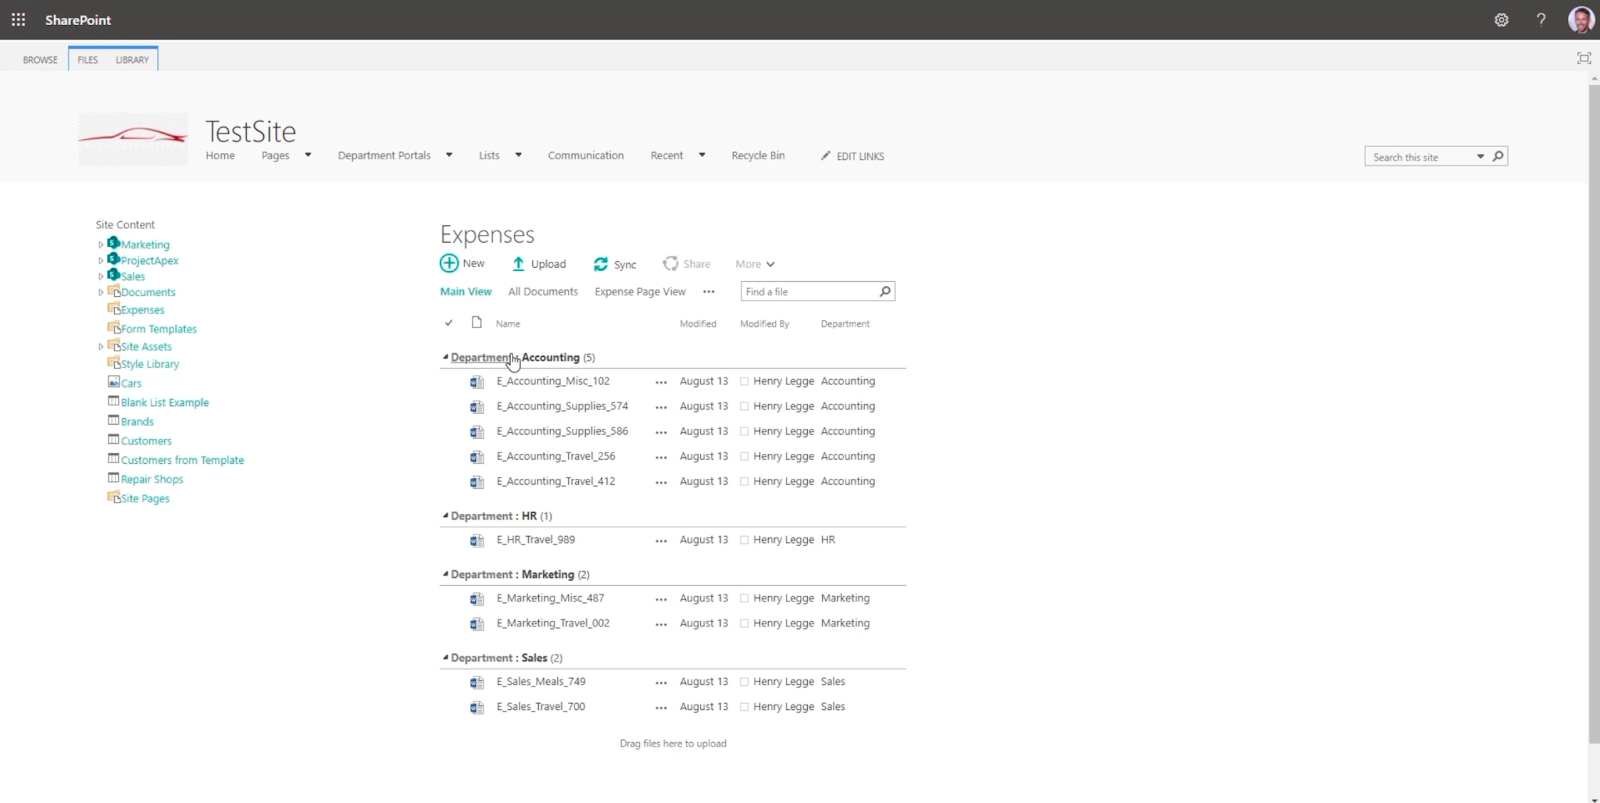Open the app launcher waffle icon
This screenshot has width=1600, height=803.
click(x=18, y=19)
